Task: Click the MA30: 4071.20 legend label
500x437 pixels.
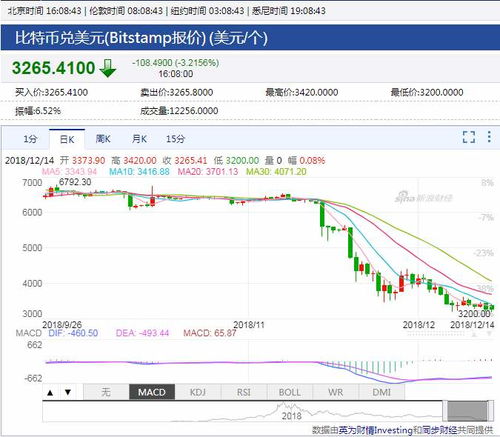Action: click(x=276, y=172)
